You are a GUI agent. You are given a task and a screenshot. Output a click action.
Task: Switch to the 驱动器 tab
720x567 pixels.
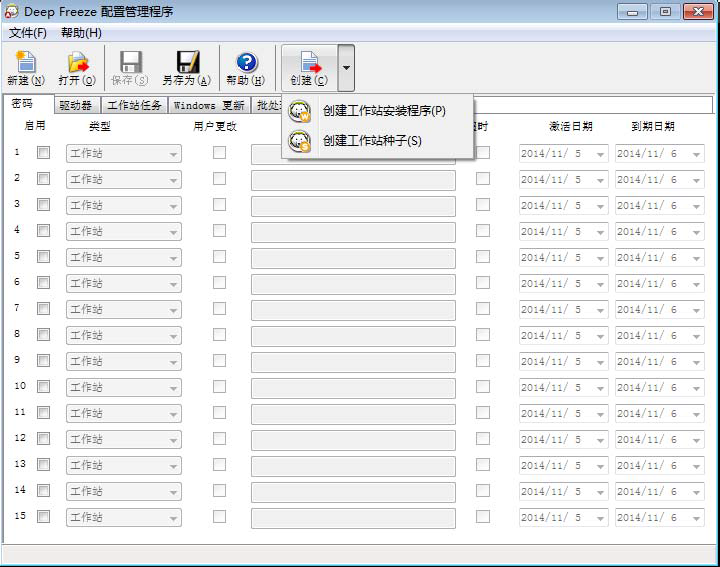tap(76, 106)
